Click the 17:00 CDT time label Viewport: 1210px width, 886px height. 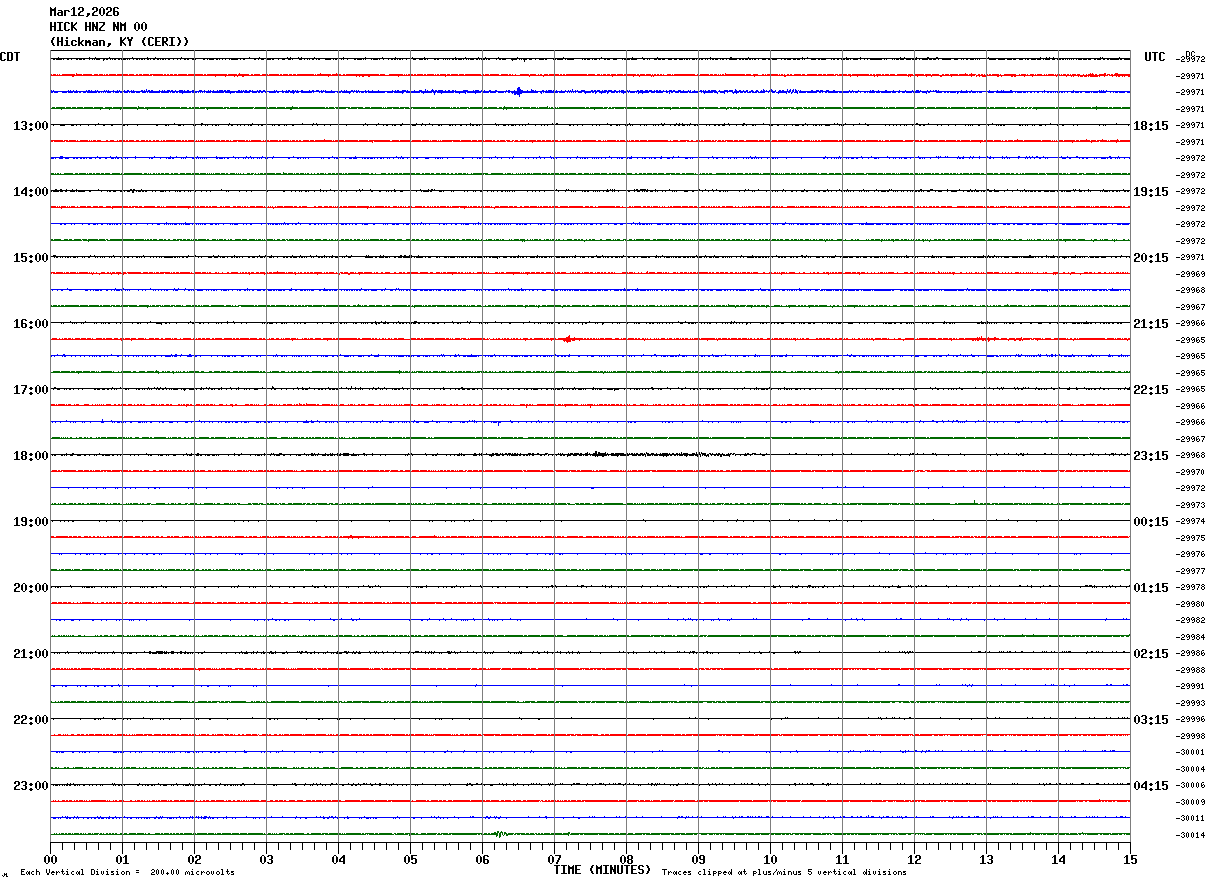31,390
